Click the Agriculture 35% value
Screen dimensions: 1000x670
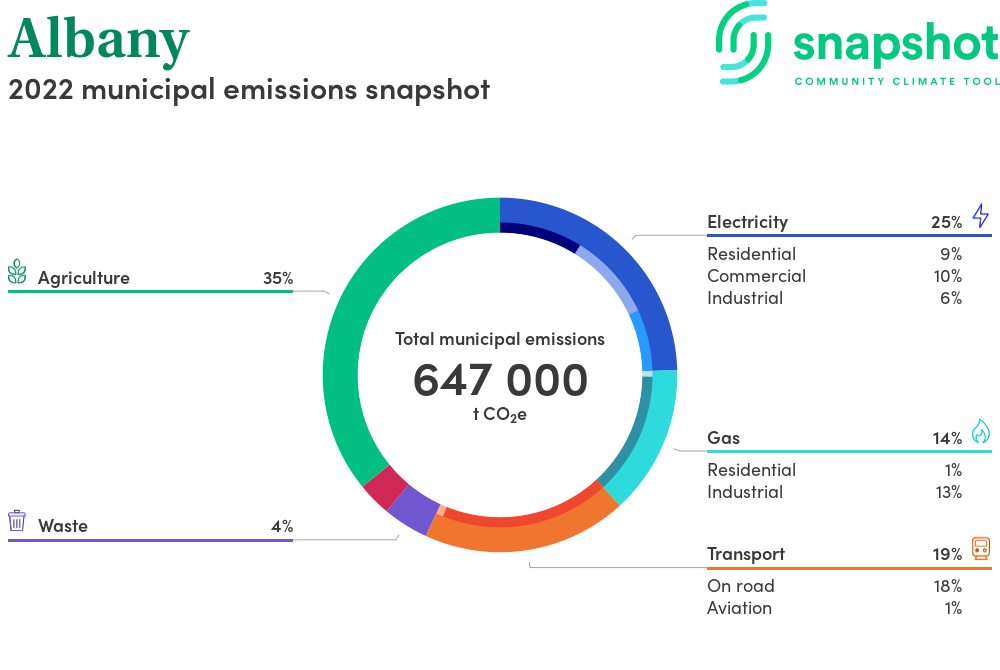278,278
